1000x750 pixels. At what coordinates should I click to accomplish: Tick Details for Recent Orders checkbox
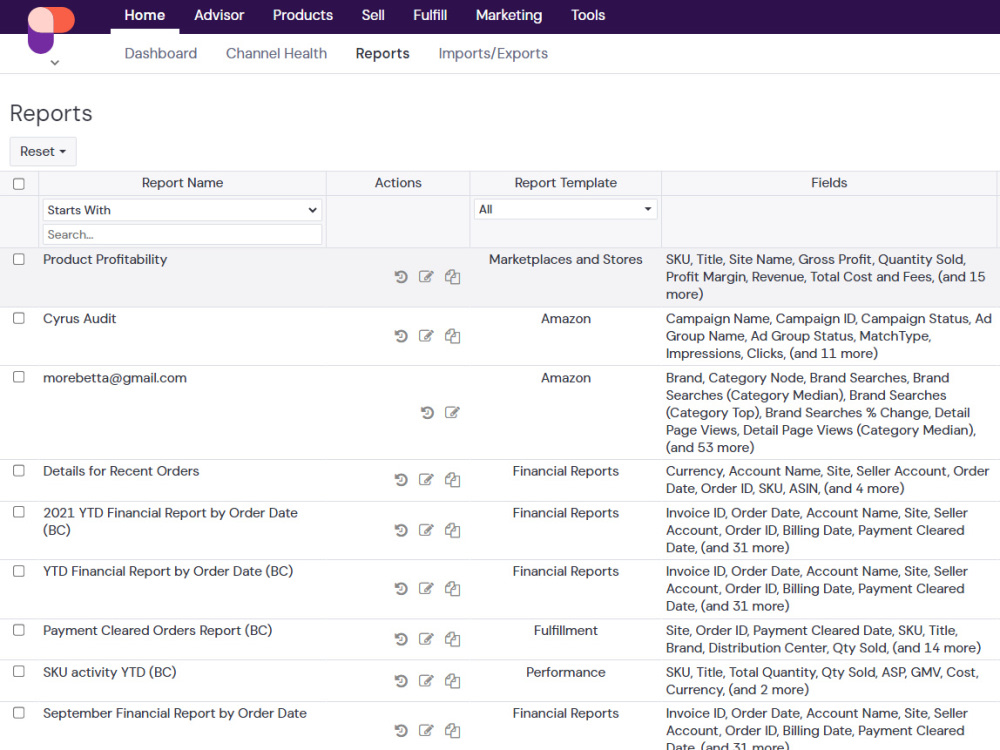click(x=19, y=471)
